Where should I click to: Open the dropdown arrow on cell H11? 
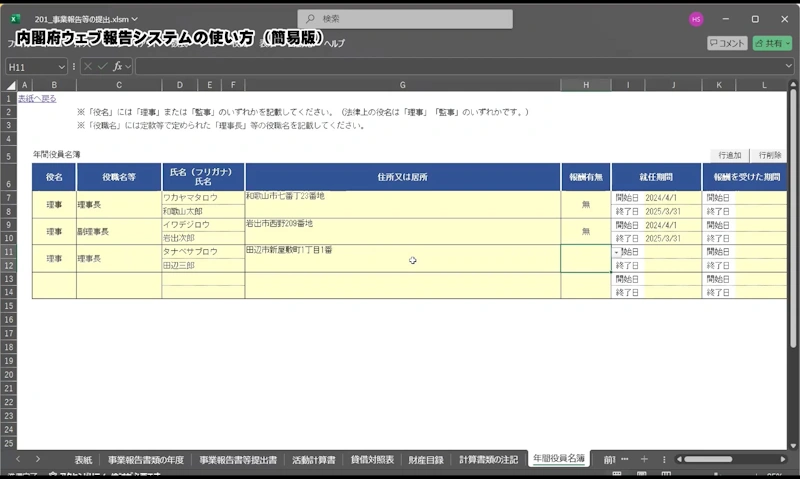[616, 252]
